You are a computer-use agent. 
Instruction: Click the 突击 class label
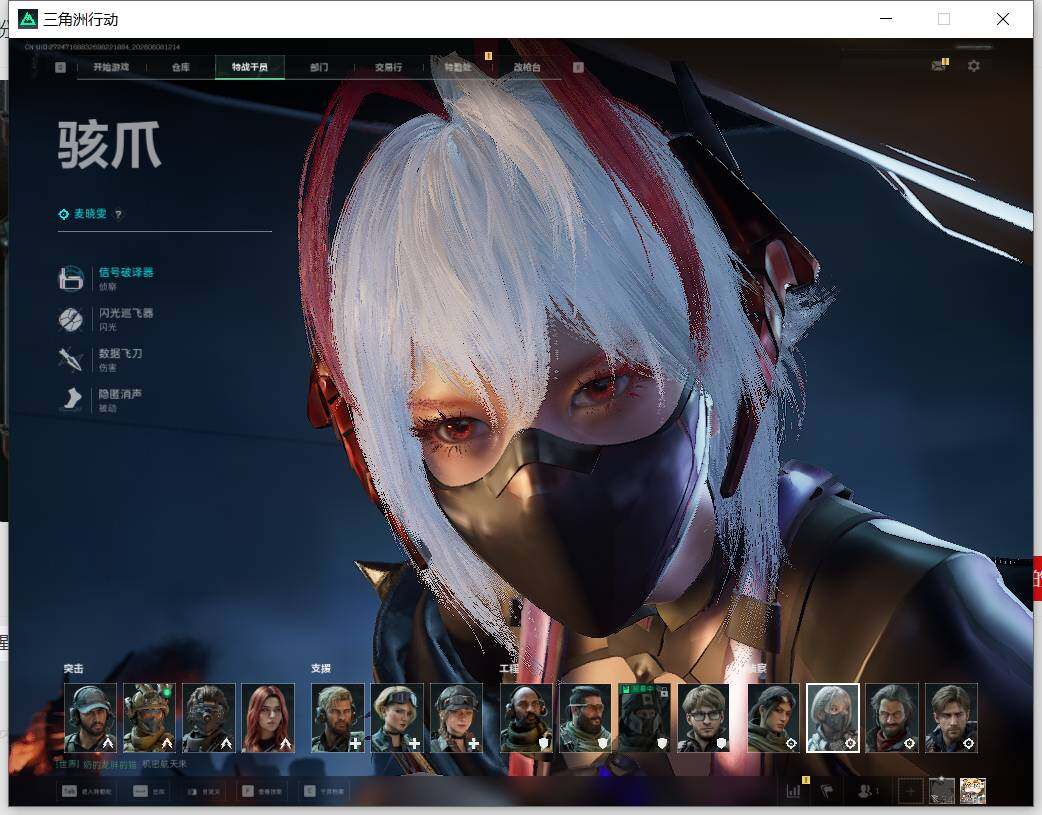pos(74,669)
